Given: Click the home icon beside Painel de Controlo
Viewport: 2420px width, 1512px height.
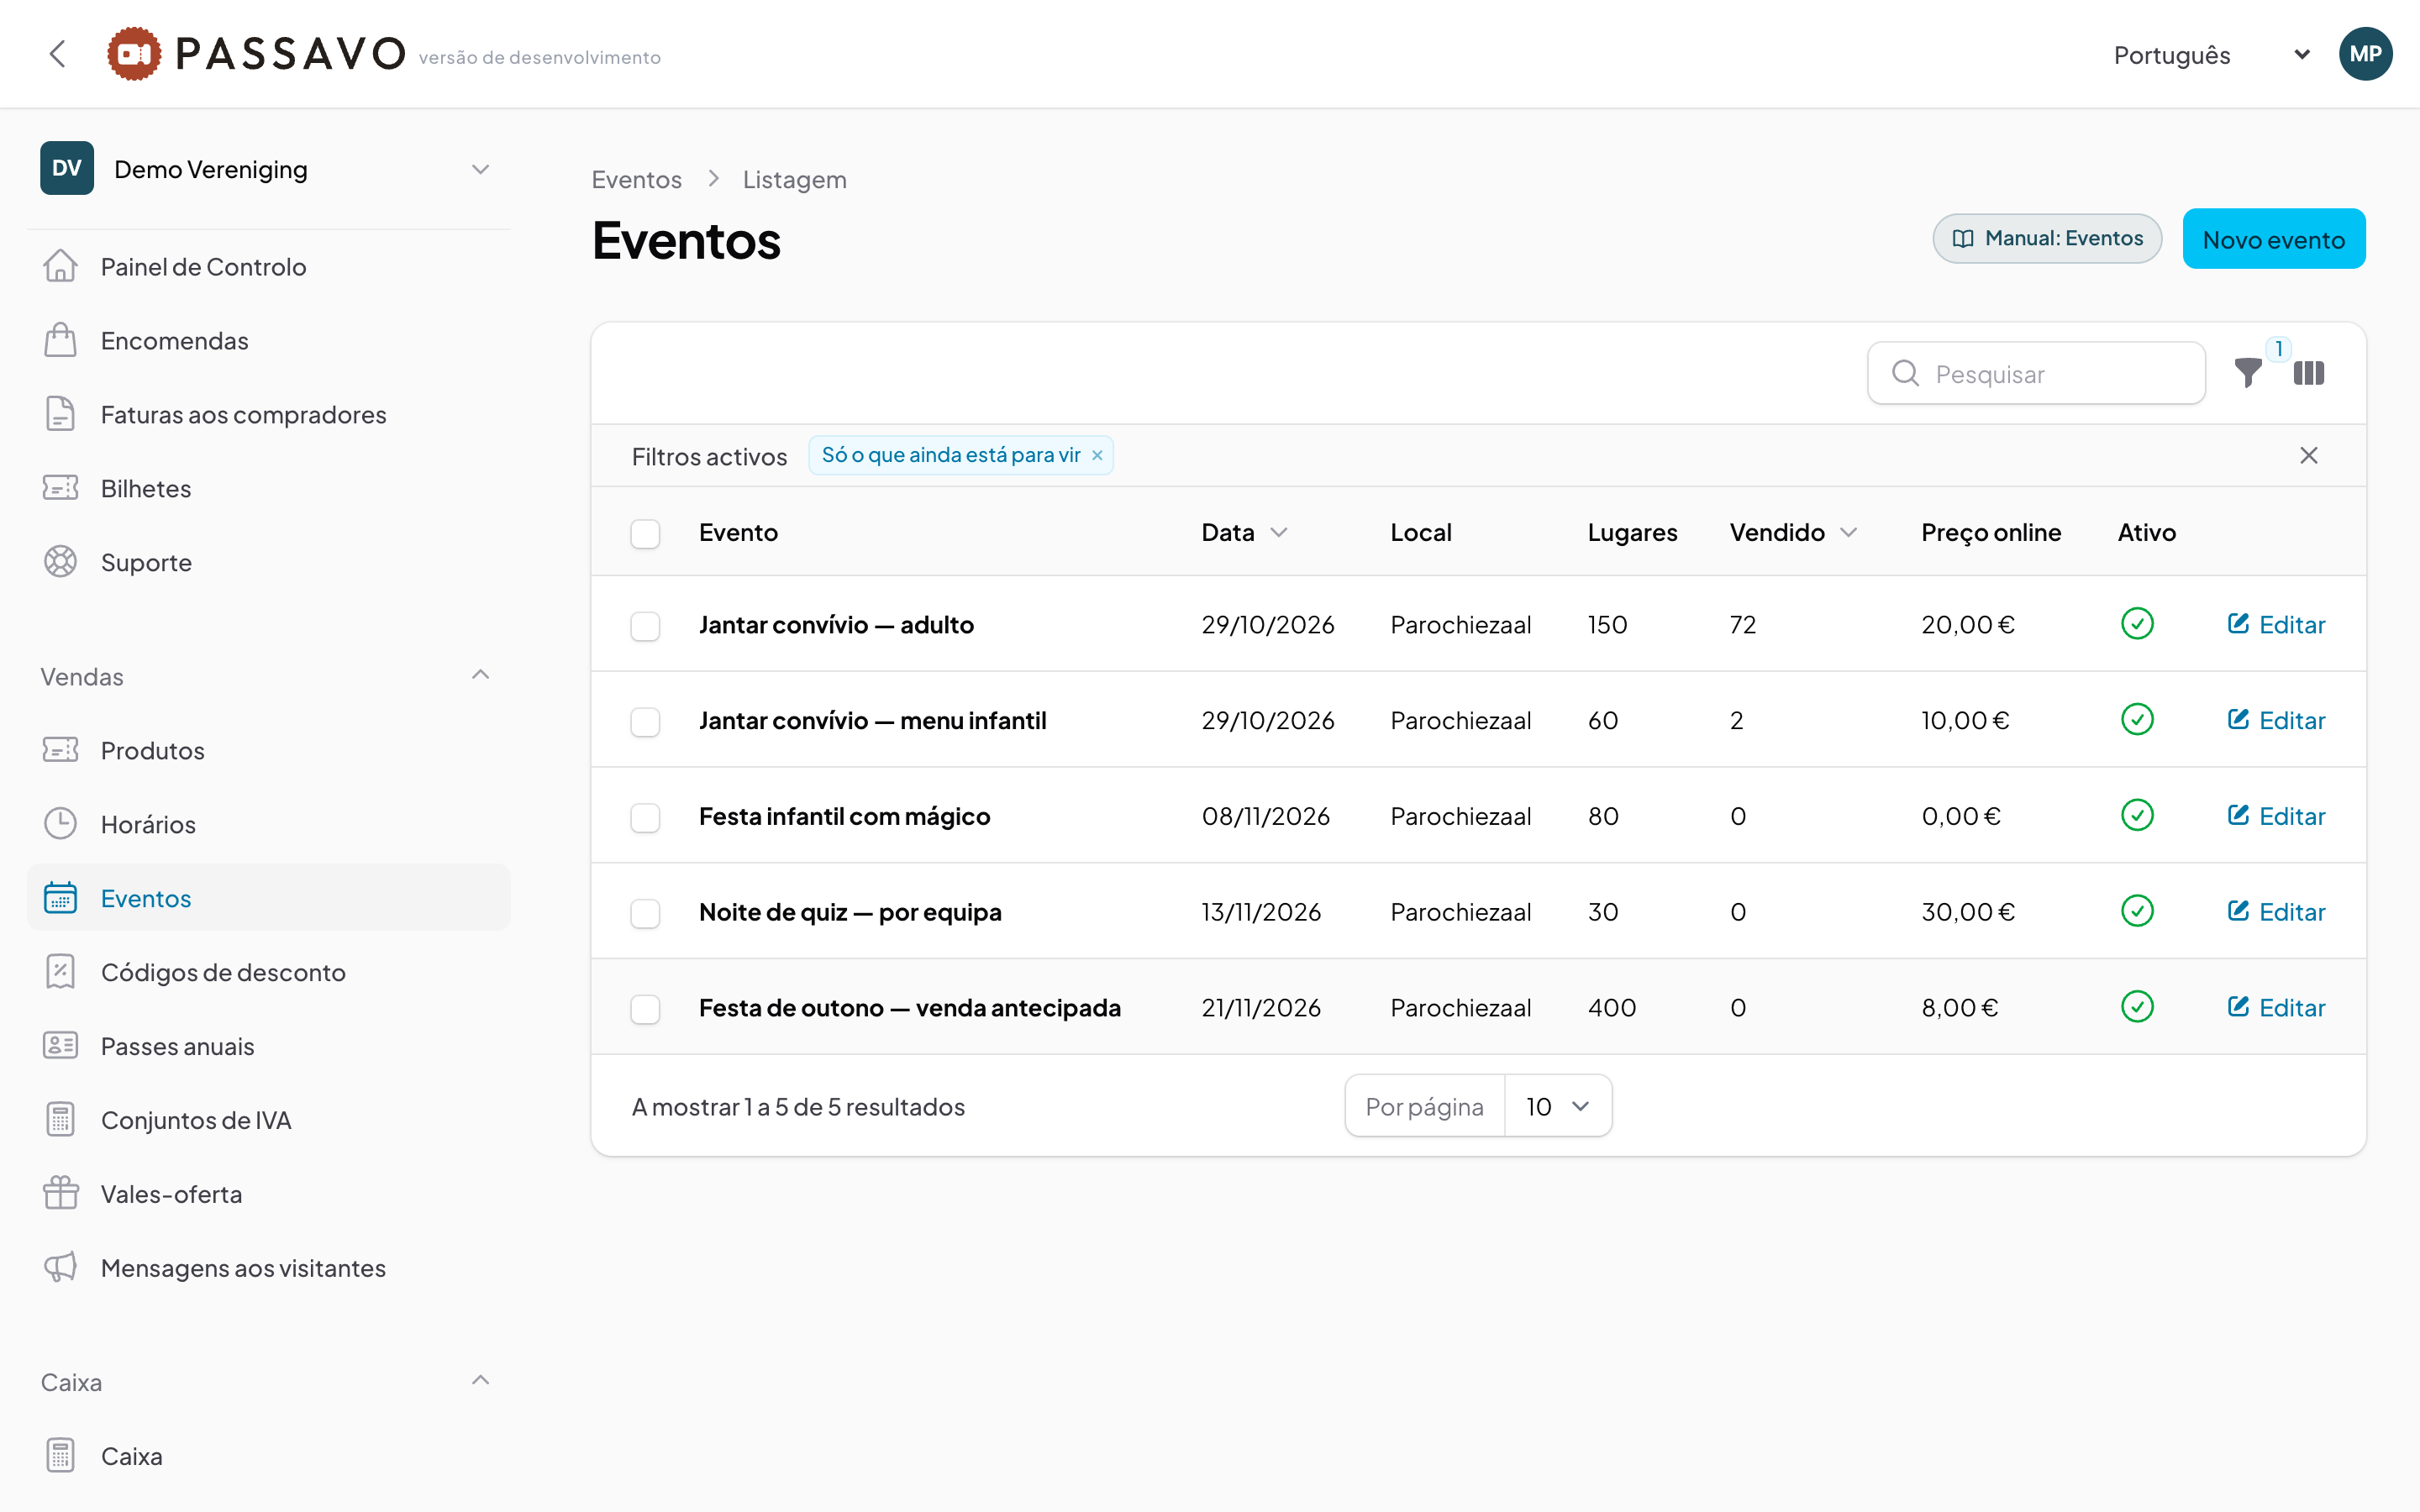Looking at the screenshot, I should (60, 266).
